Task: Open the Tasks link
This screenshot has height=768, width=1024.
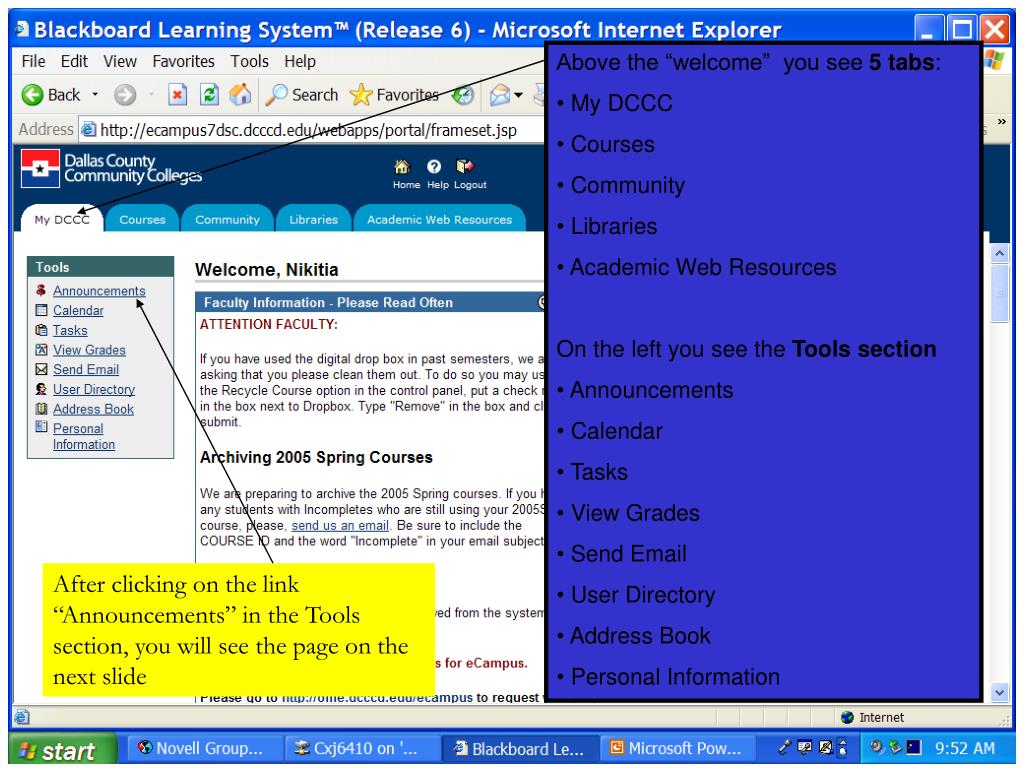Action: click(70, 330)
